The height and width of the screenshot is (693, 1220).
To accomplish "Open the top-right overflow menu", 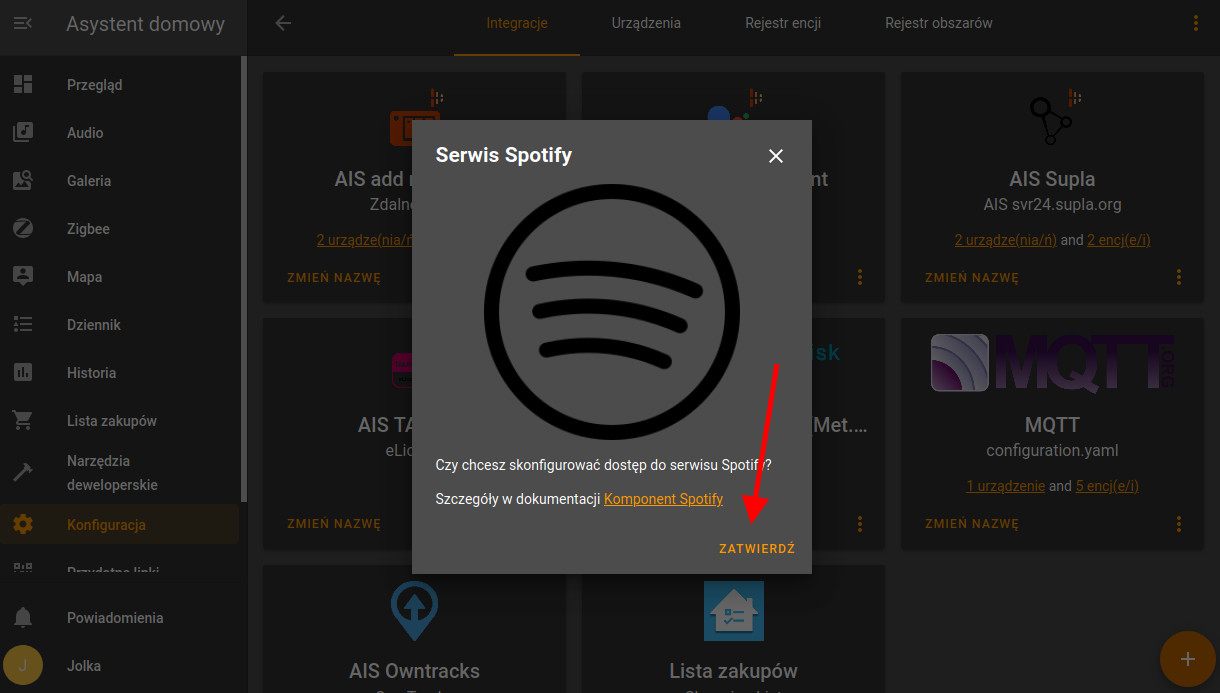I will [x=1196, y=23].
